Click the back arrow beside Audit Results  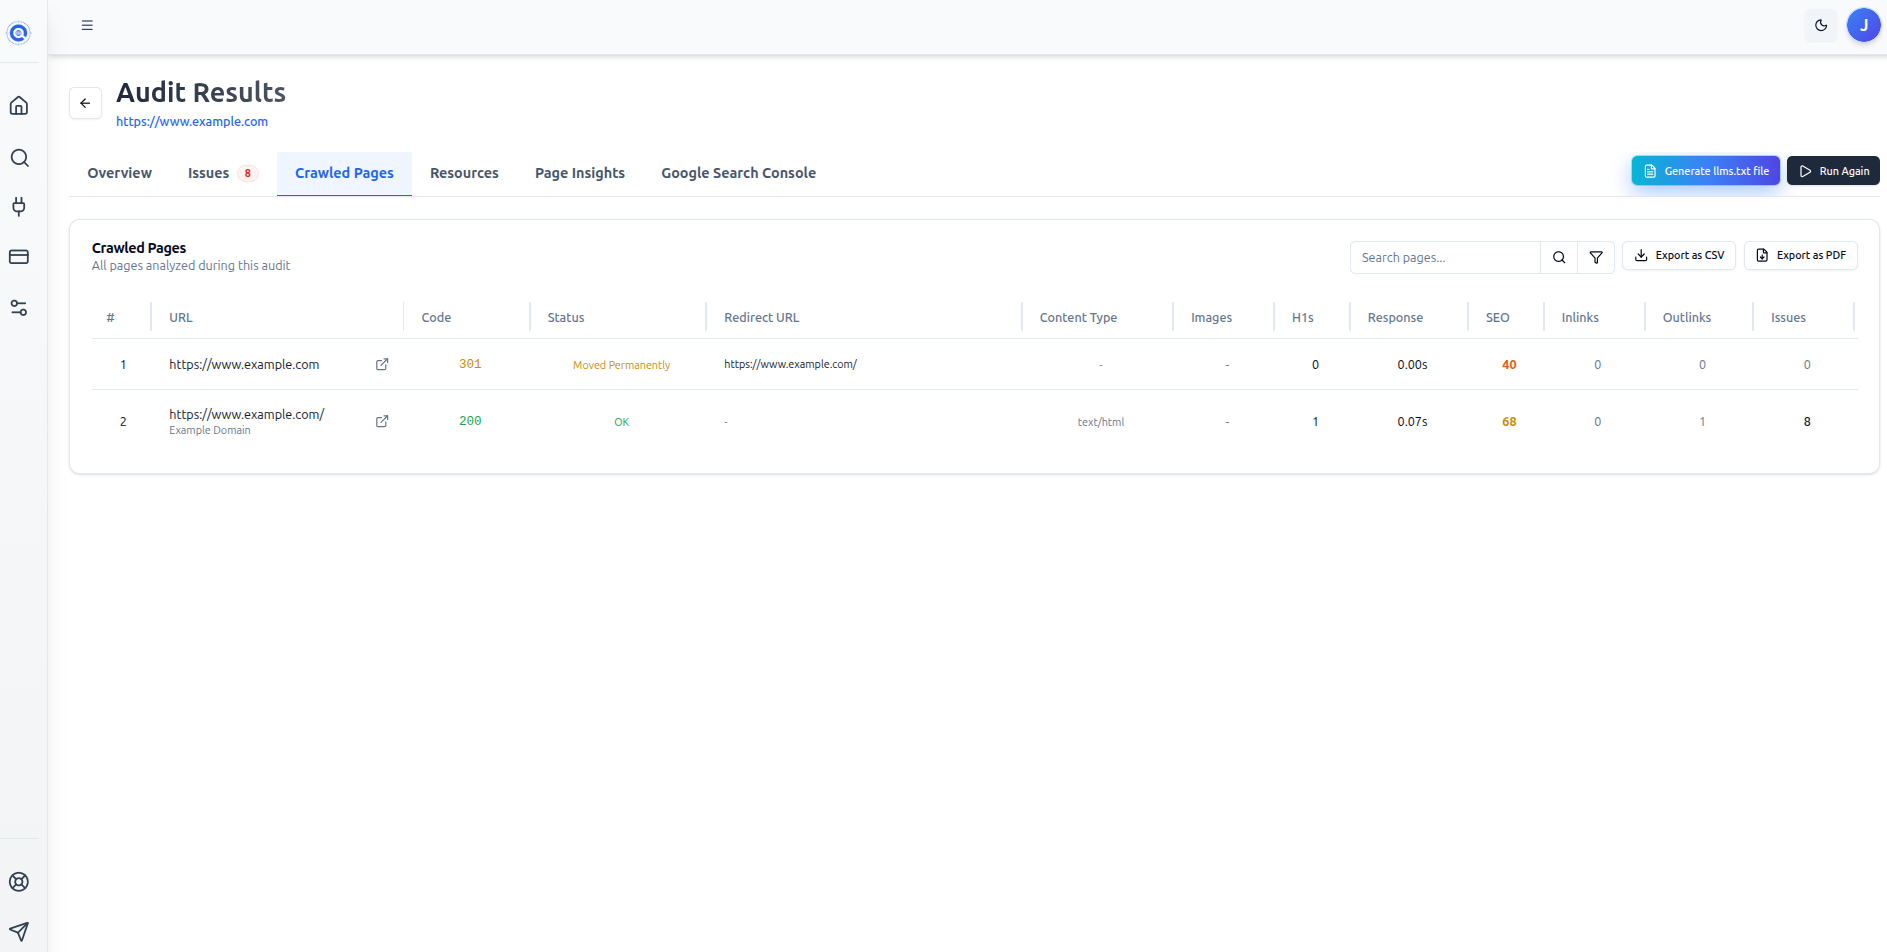click(85, 103)
